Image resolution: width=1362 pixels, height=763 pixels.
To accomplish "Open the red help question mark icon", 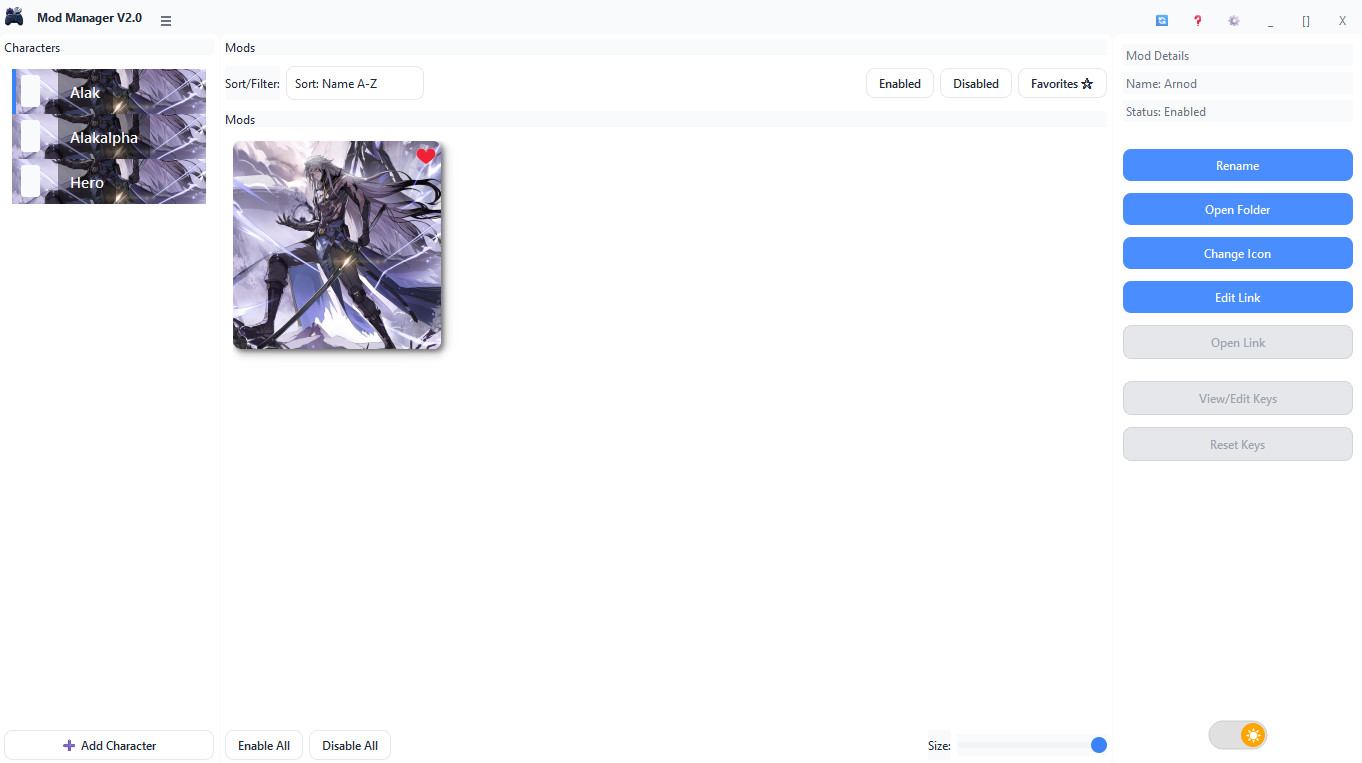I will pos(1197,19).
